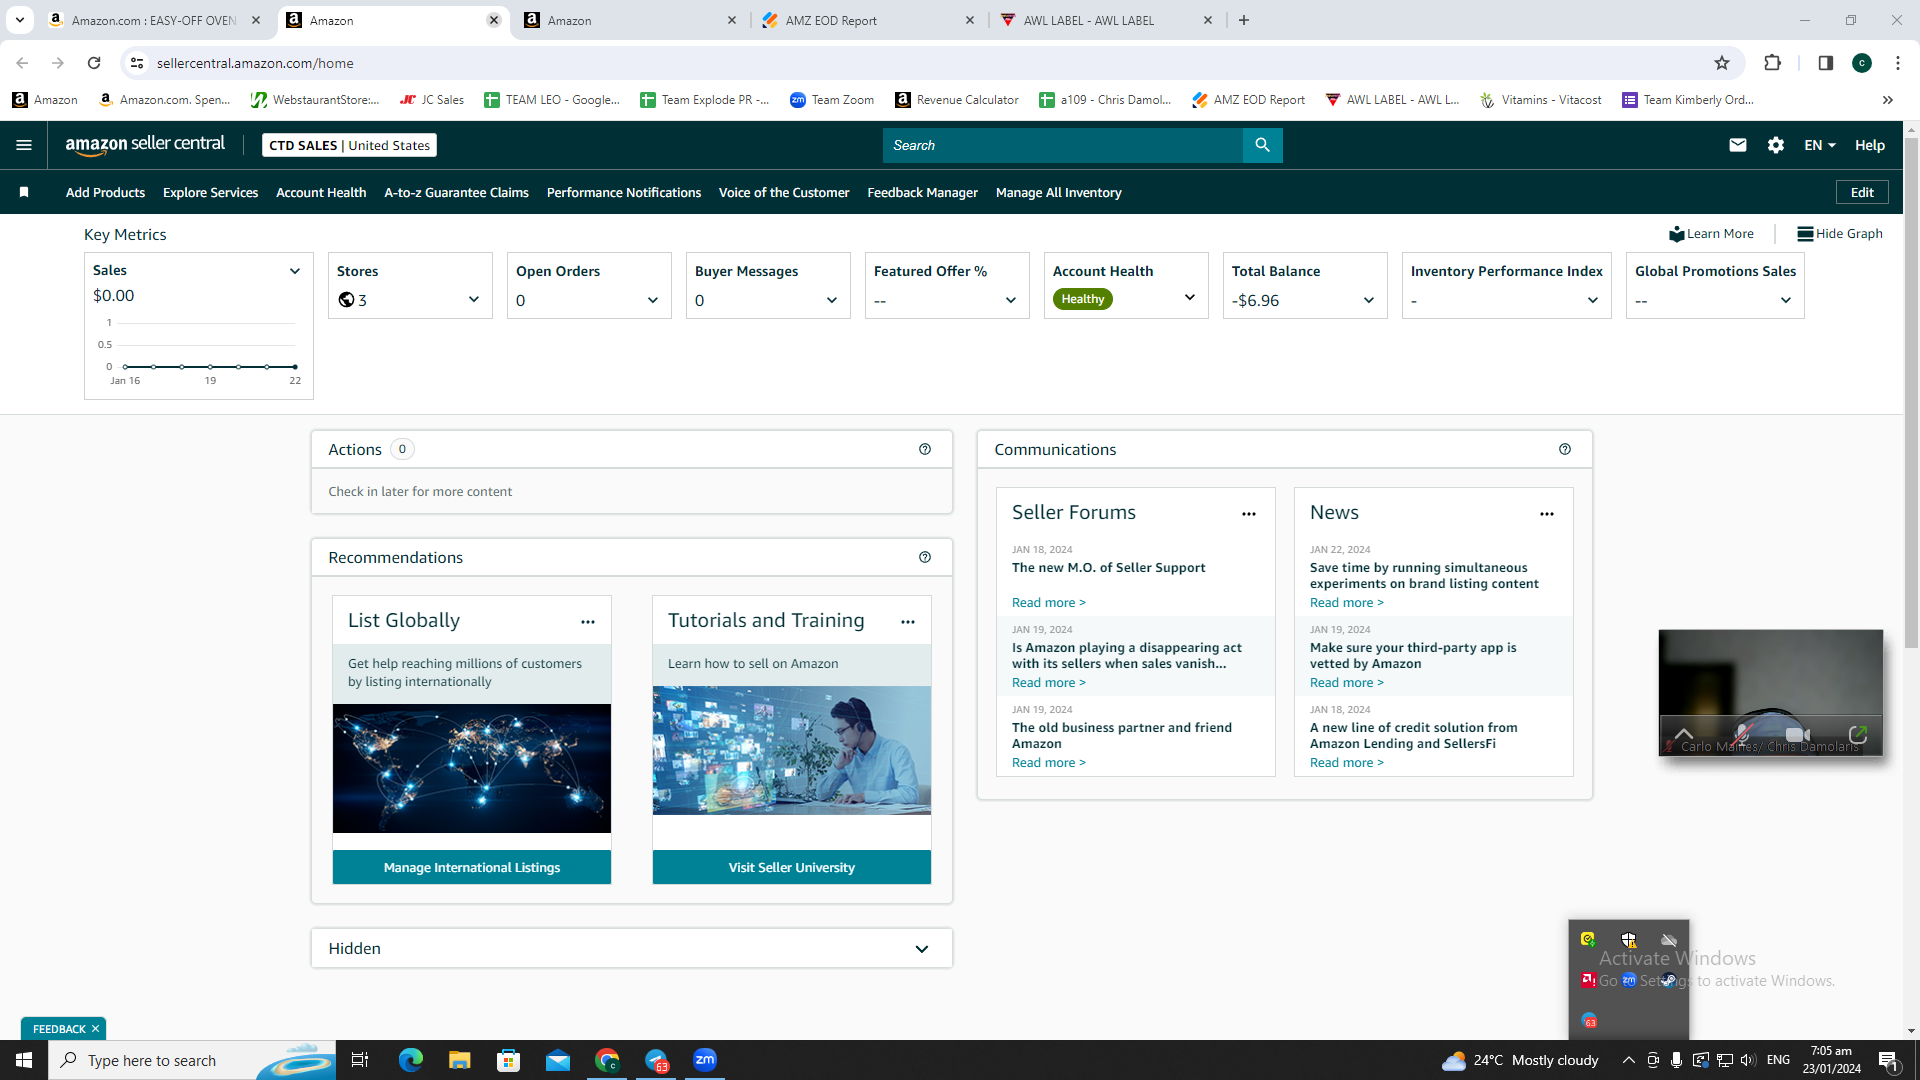Screen dimensions: 1920x1080
Task: Open Performance Notifications page
Action: (x=624, y=192)
